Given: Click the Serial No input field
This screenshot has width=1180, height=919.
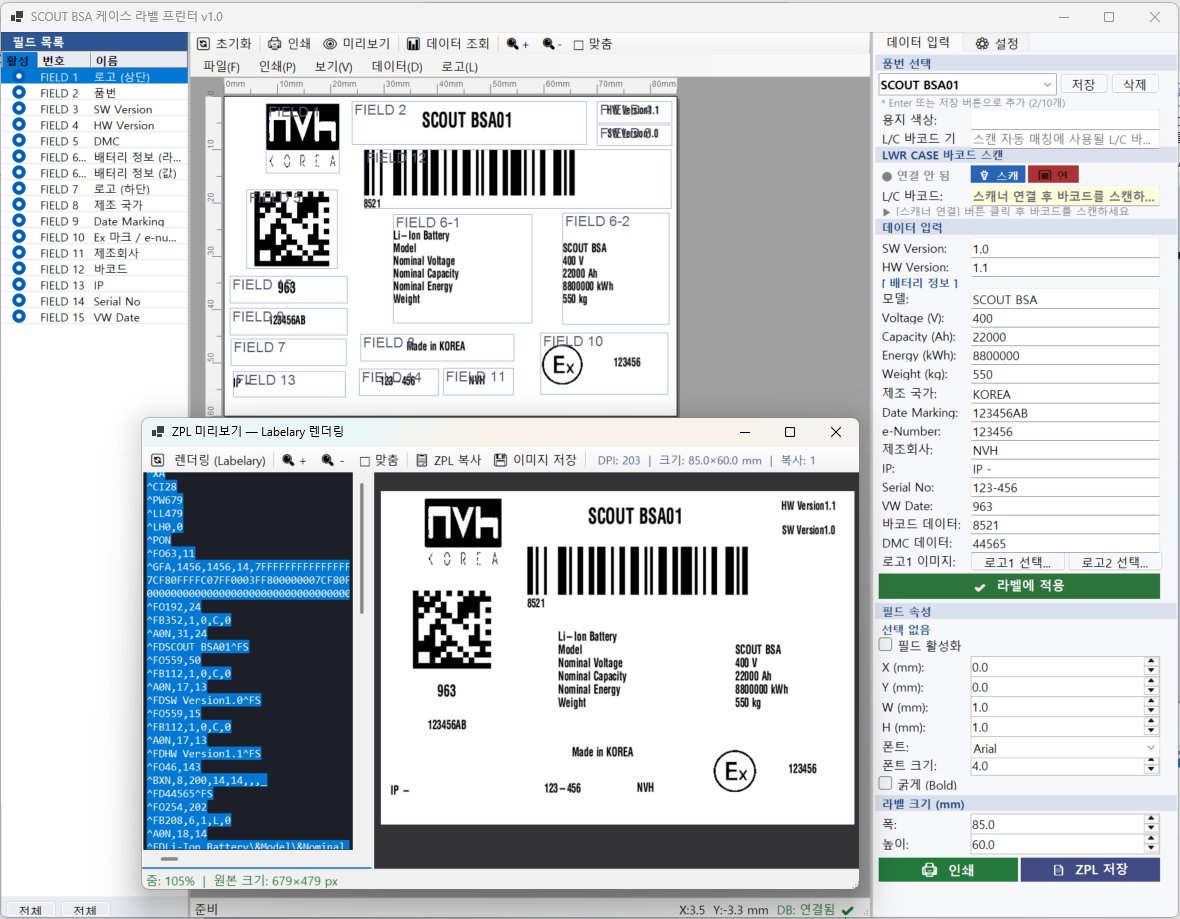Looking at the screenshot, I should [1064, 488].
